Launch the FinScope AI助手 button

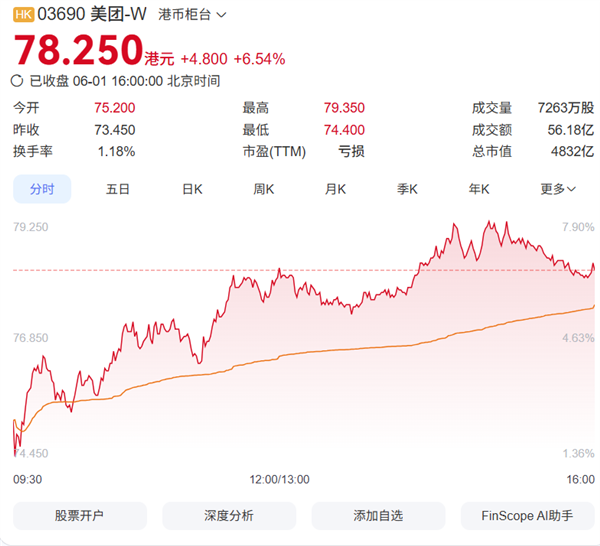[528, 516]
